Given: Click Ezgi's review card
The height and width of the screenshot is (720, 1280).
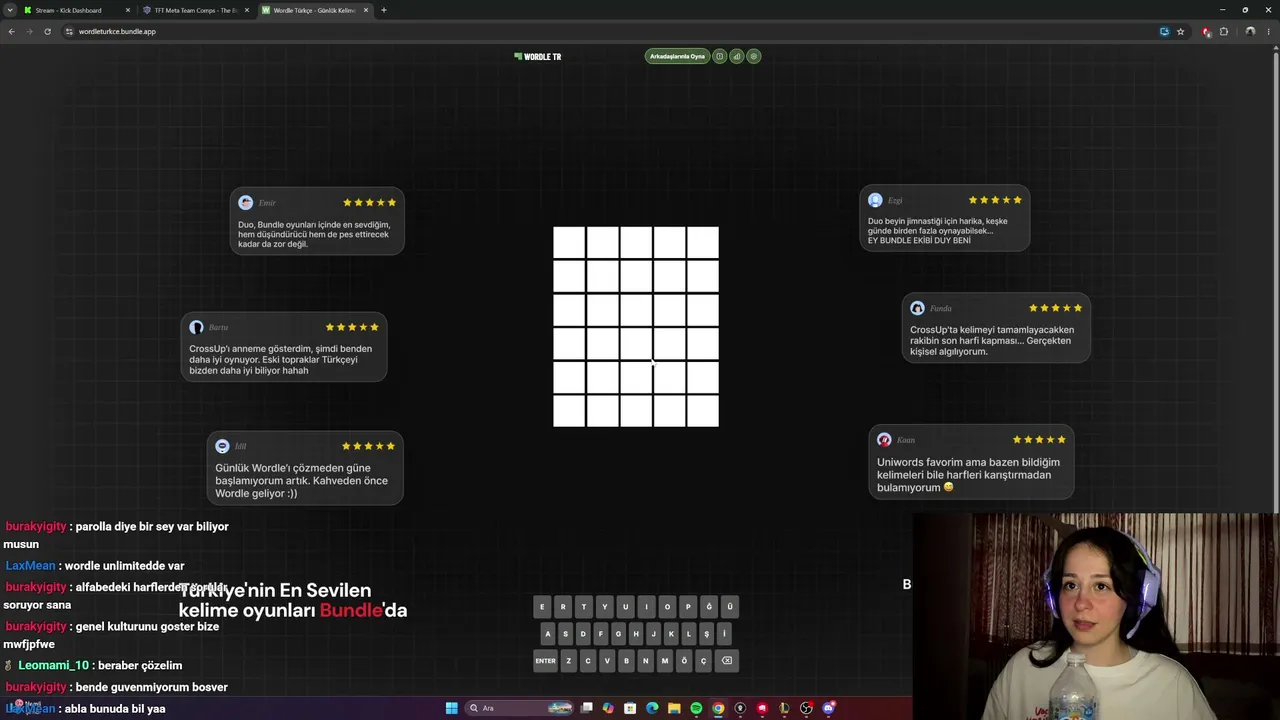Looking at the screenshot, I should tap(944, 218).
